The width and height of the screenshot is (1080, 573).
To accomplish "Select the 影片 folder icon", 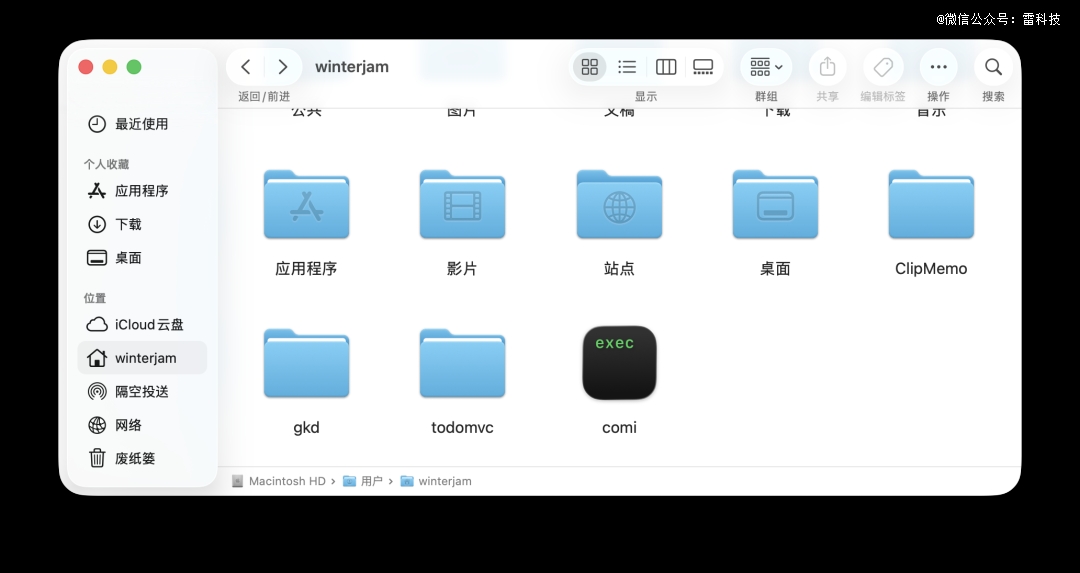I will pos(462,205).
